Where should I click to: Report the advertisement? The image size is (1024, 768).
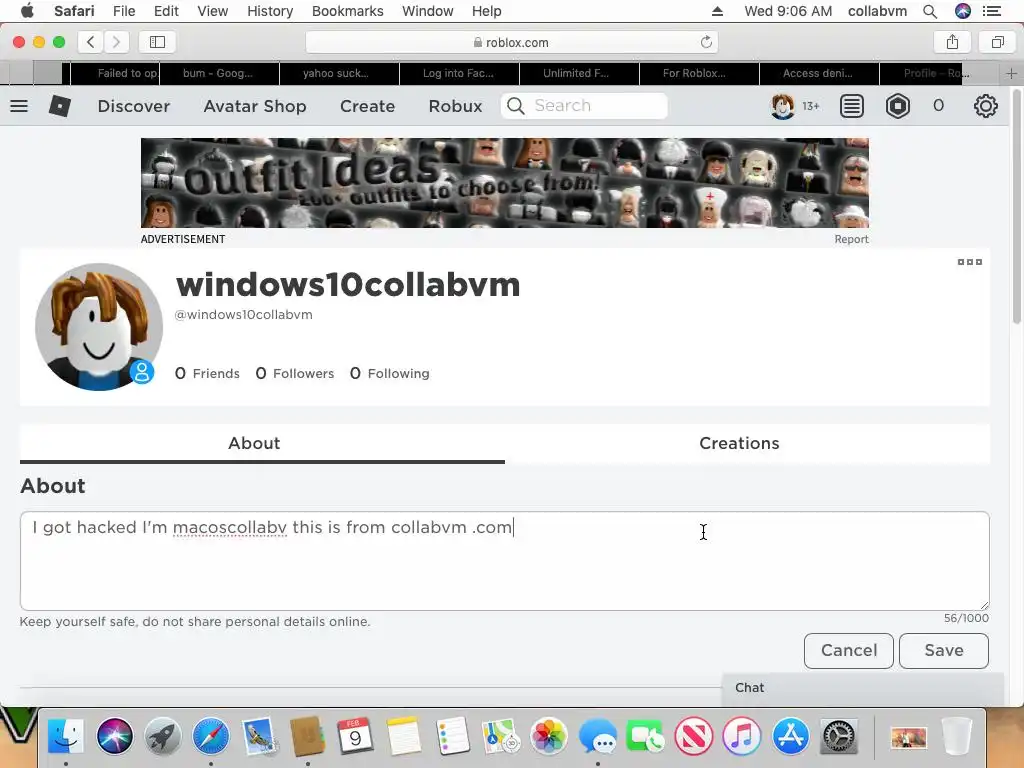[851, 240]
